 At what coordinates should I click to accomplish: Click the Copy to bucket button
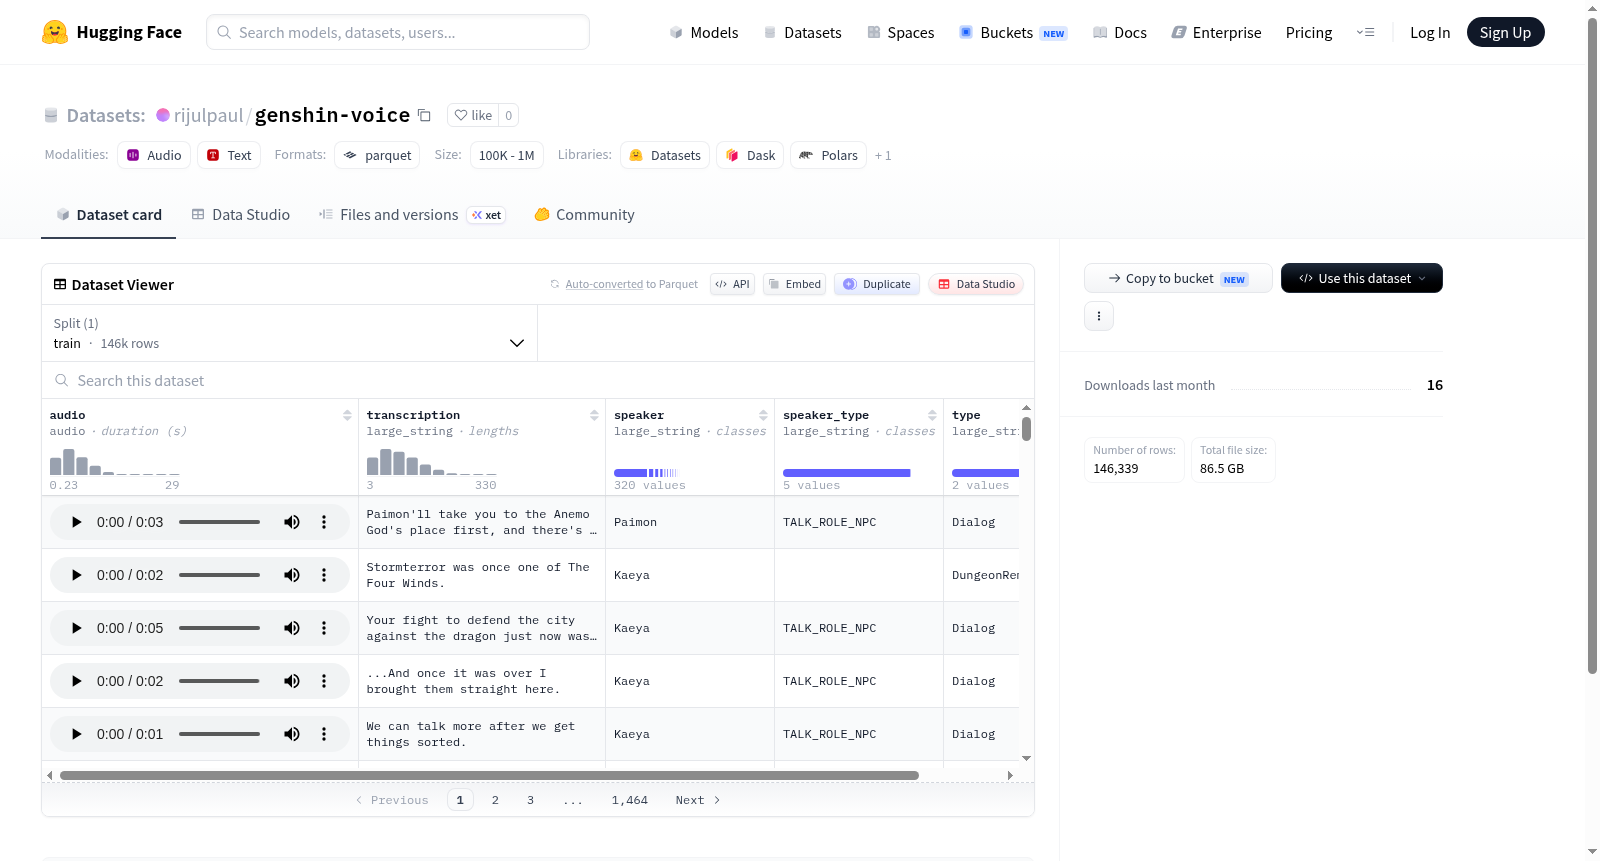(1178, 278)
